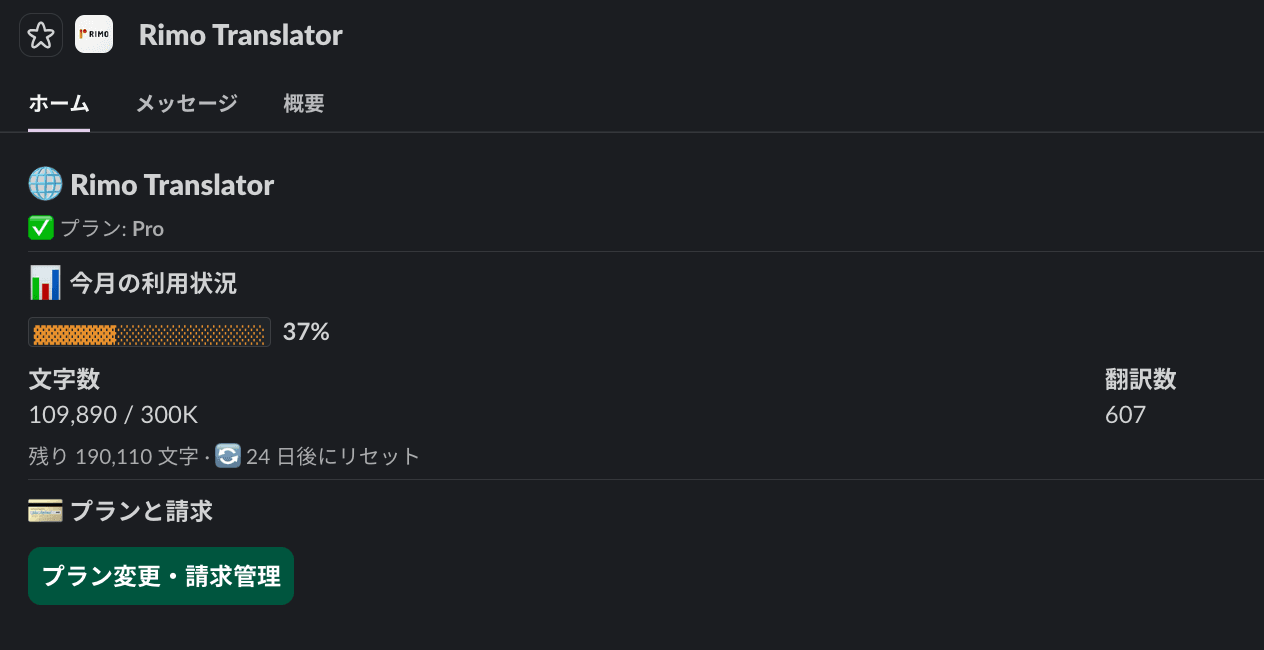The image size is (1264, 650).
Task: Click the 37% usage indicator
Action: [x=305, y=331]
